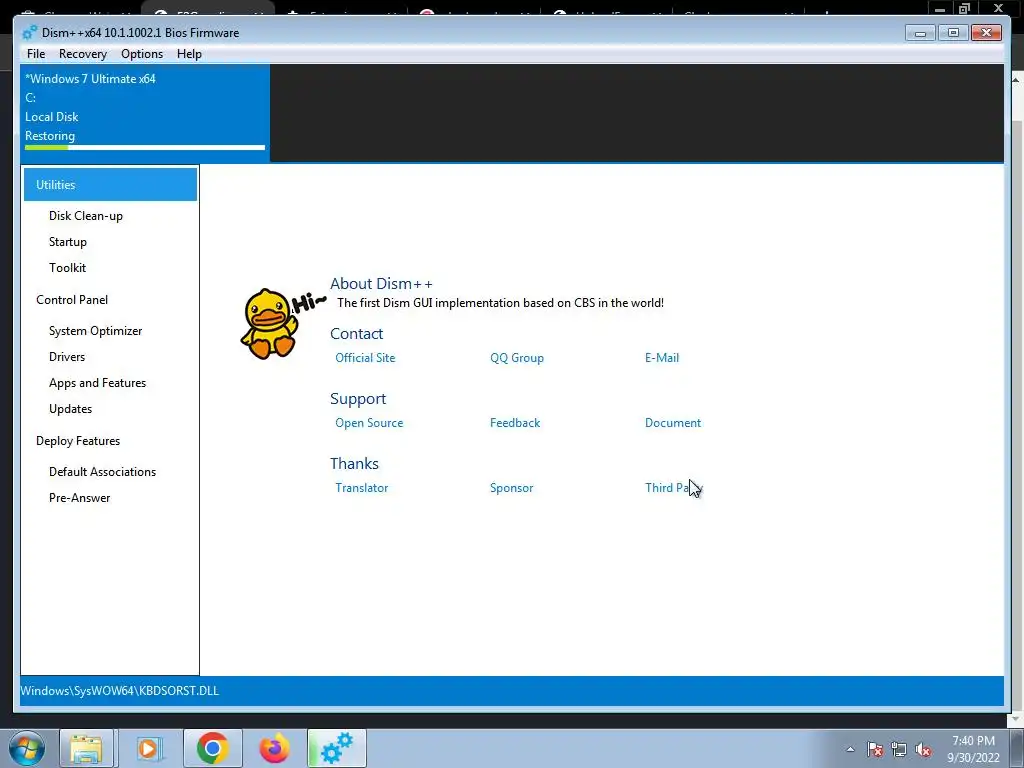Image resolution: width=1024 pixels, height=768 pixels.
Task: Open the Startup page
Action: (x=67, y=242)
